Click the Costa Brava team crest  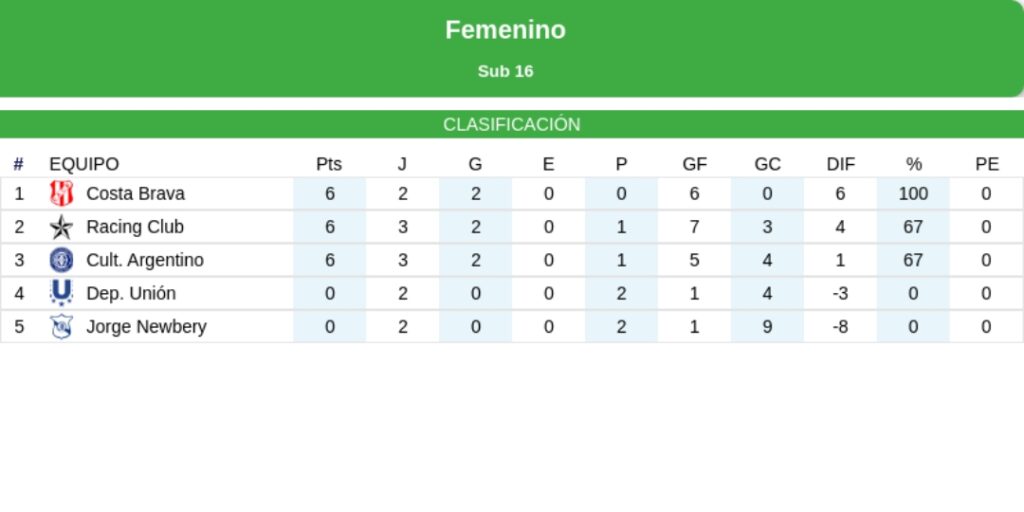tap(62, 193)
